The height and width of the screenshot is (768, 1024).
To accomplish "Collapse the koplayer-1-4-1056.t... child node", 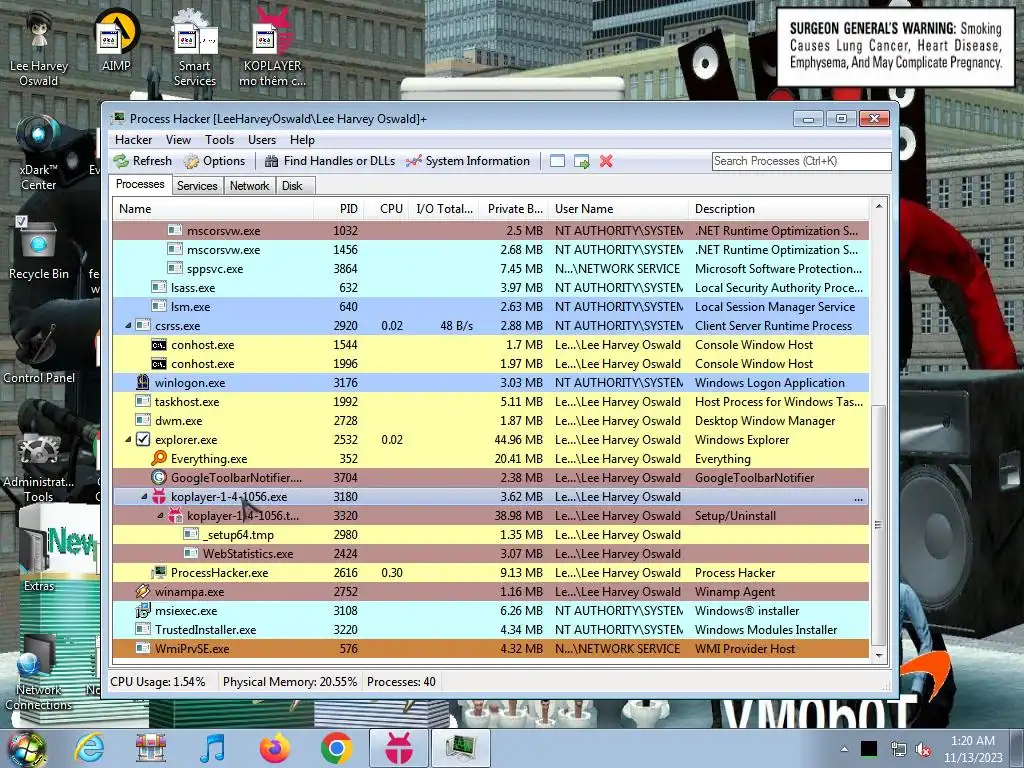I will [x=161, y=516].
